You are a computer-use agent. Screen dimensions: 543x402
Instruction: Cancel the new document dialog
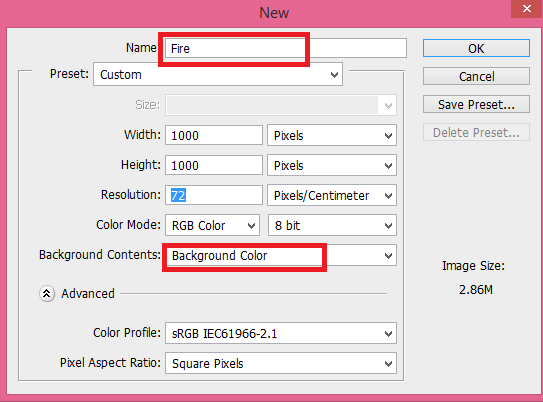476,76
